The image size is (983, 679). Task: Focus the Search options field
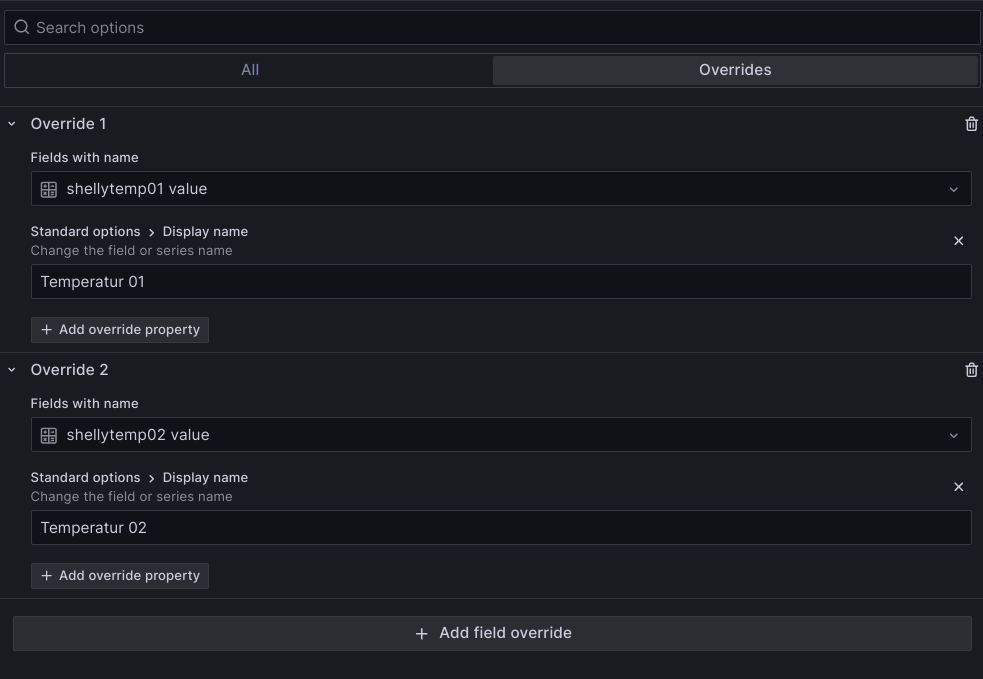[x=500, y=27]
